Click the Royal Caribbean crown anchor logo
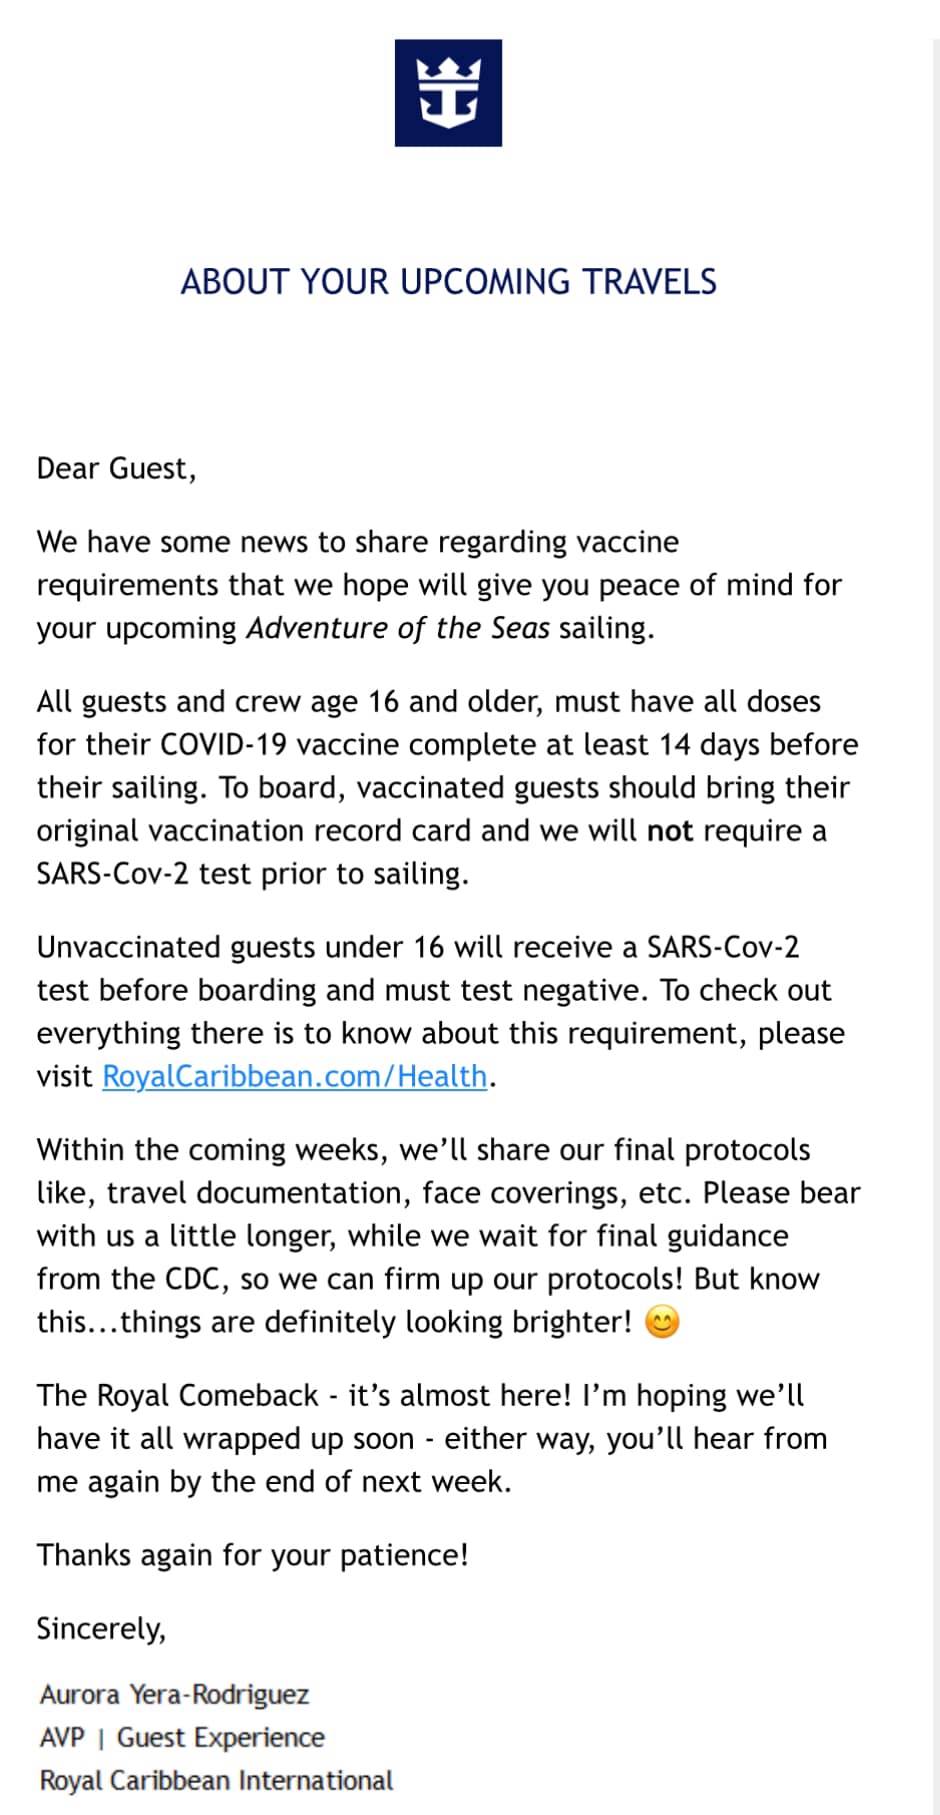The height and width of the screenshot is (1815, 940). 448,93
